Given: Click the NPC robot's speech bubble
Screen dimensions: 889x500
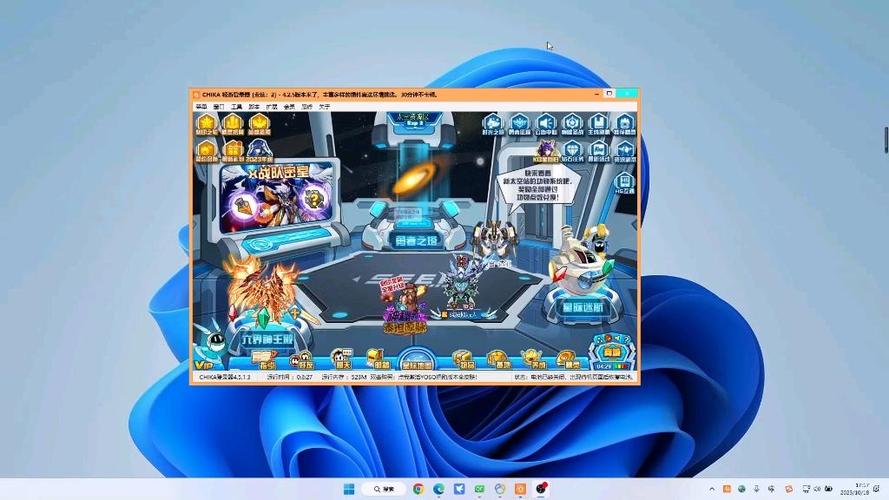Looking at the screenshot, I should 537,185.
